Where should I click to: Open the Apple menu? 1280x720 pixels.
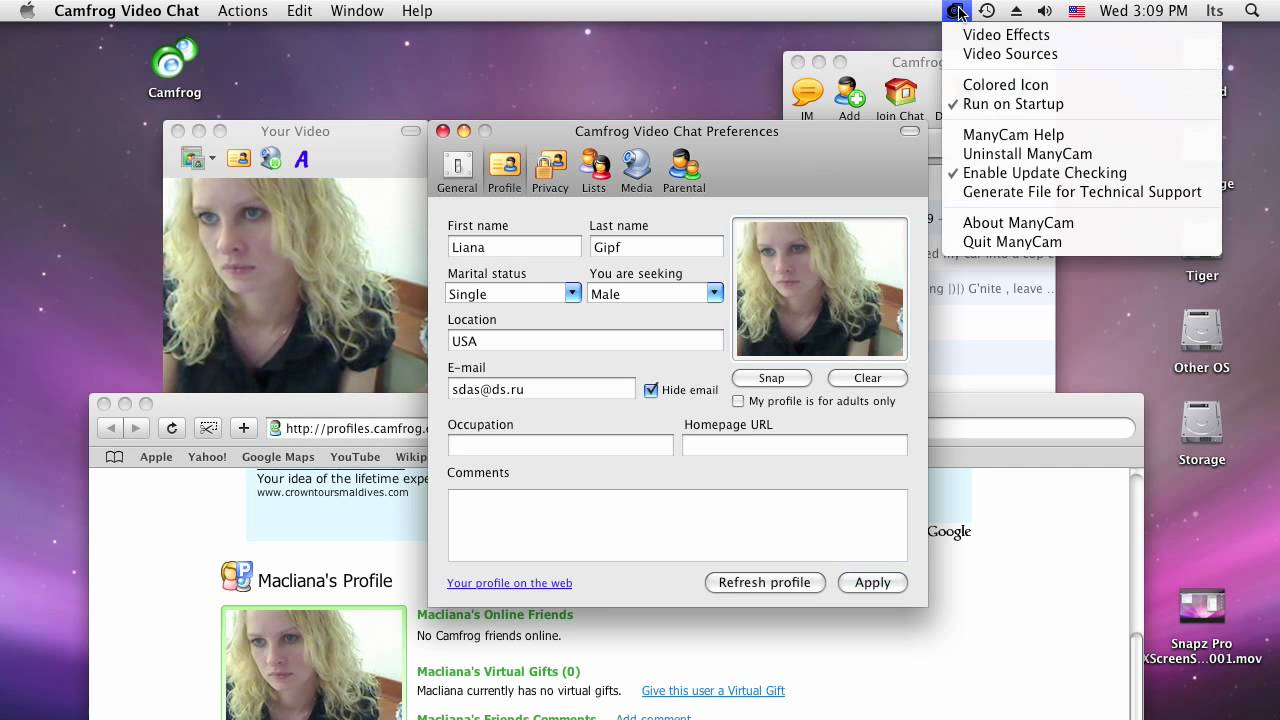(27, 11)
